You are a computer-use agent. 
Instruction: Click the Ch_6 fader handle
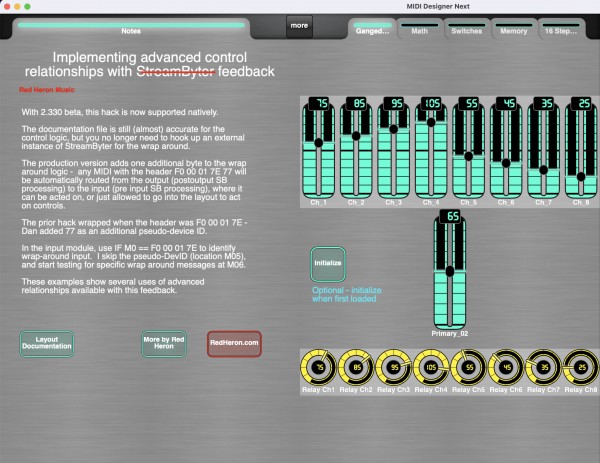pos(506,163)
